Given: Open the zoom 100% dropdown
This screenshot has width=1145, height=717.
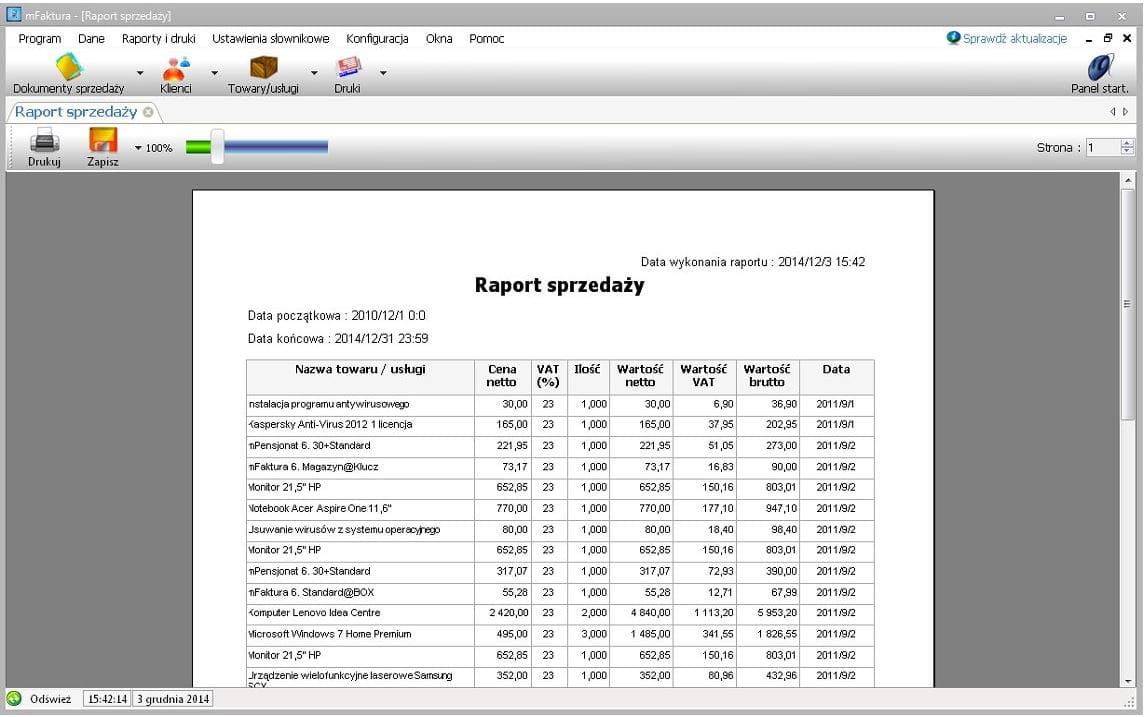Looking at the screenshot, I should click(x=138, y=148).
